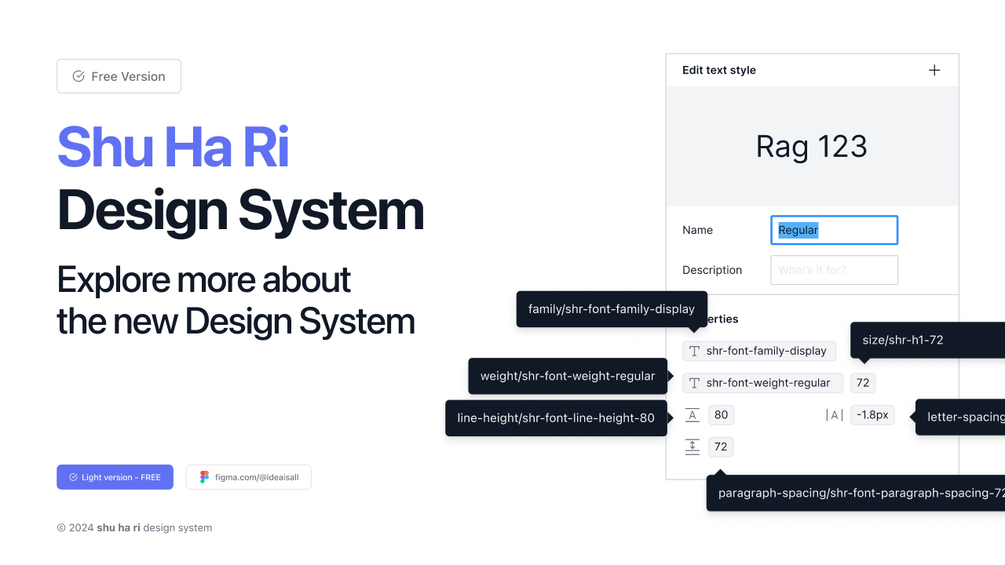The height and width of the screenshot is (565, 1005).
Task: Click the Free Version button
Action: 119,76
